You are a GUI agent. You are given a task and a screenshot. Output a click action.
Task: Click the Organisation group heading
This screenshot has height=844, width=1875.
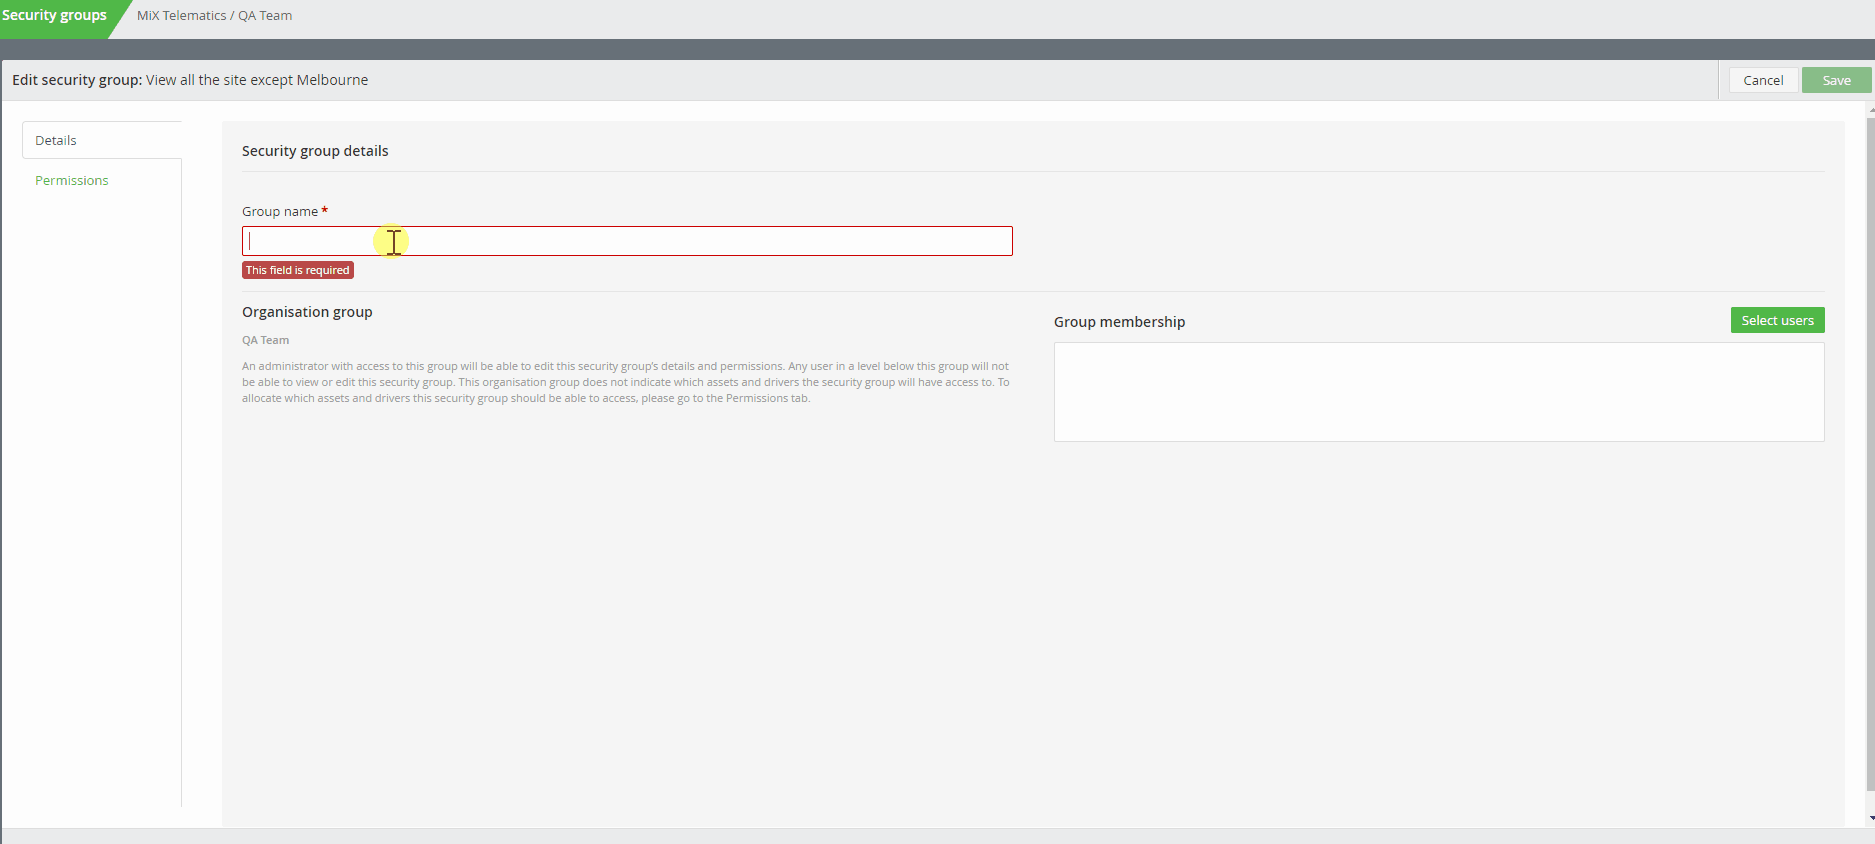[307, 312]
